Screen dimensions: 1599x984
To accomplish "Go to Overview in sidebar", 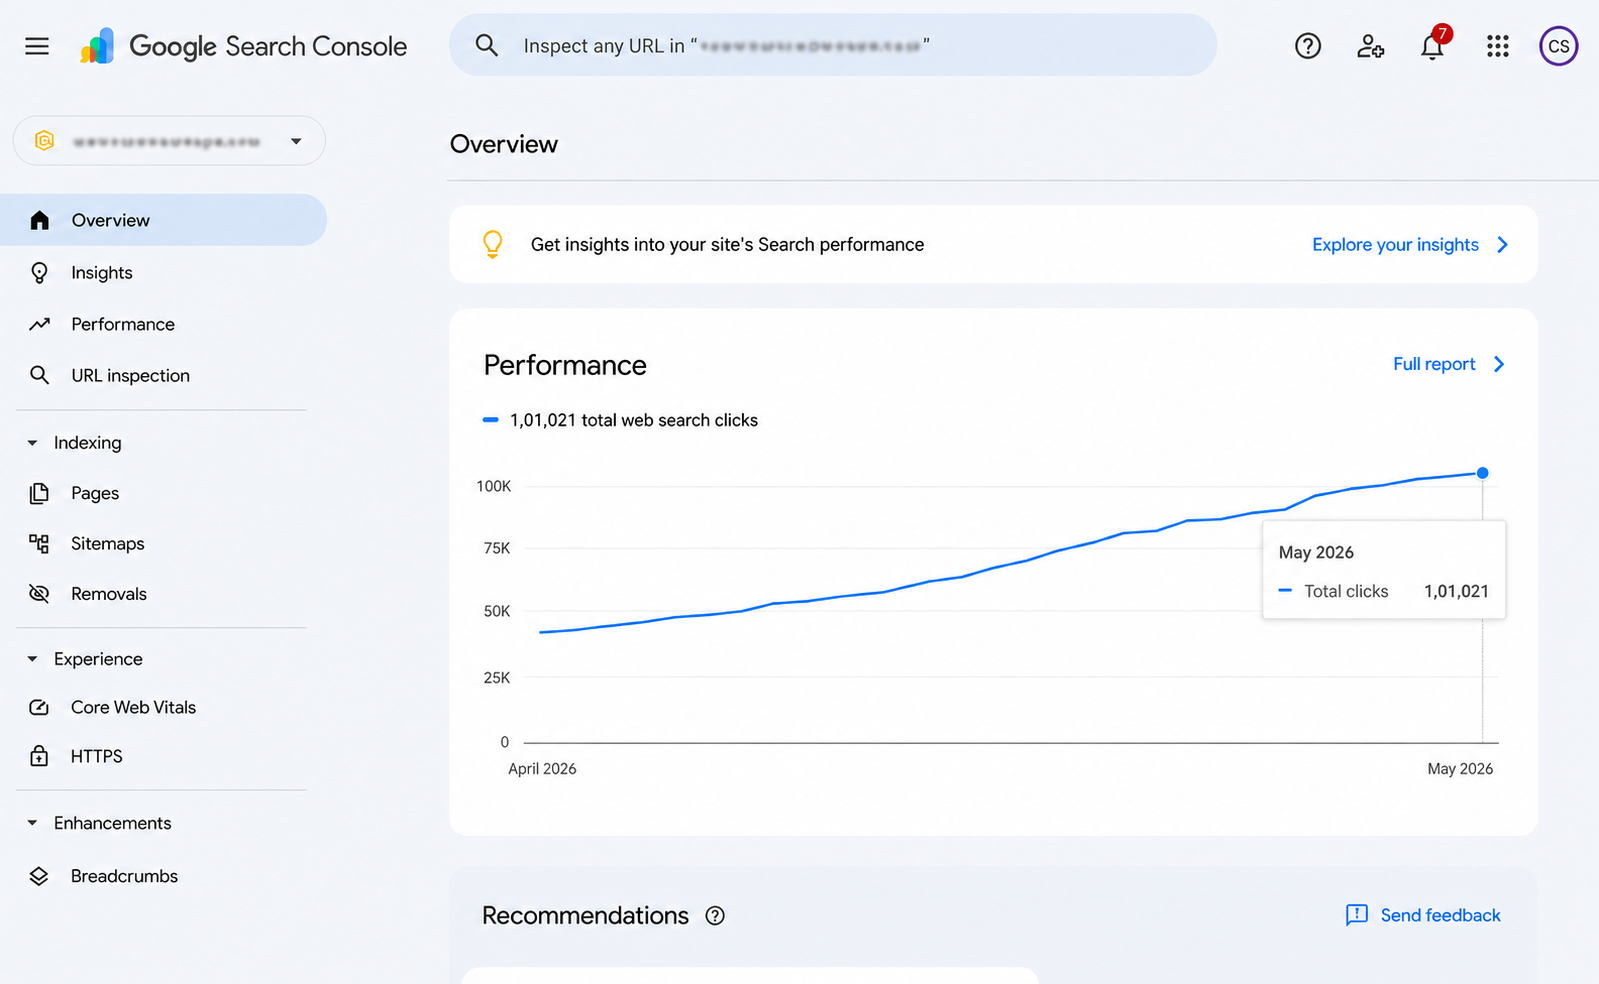I will click(x=163, y=220).
